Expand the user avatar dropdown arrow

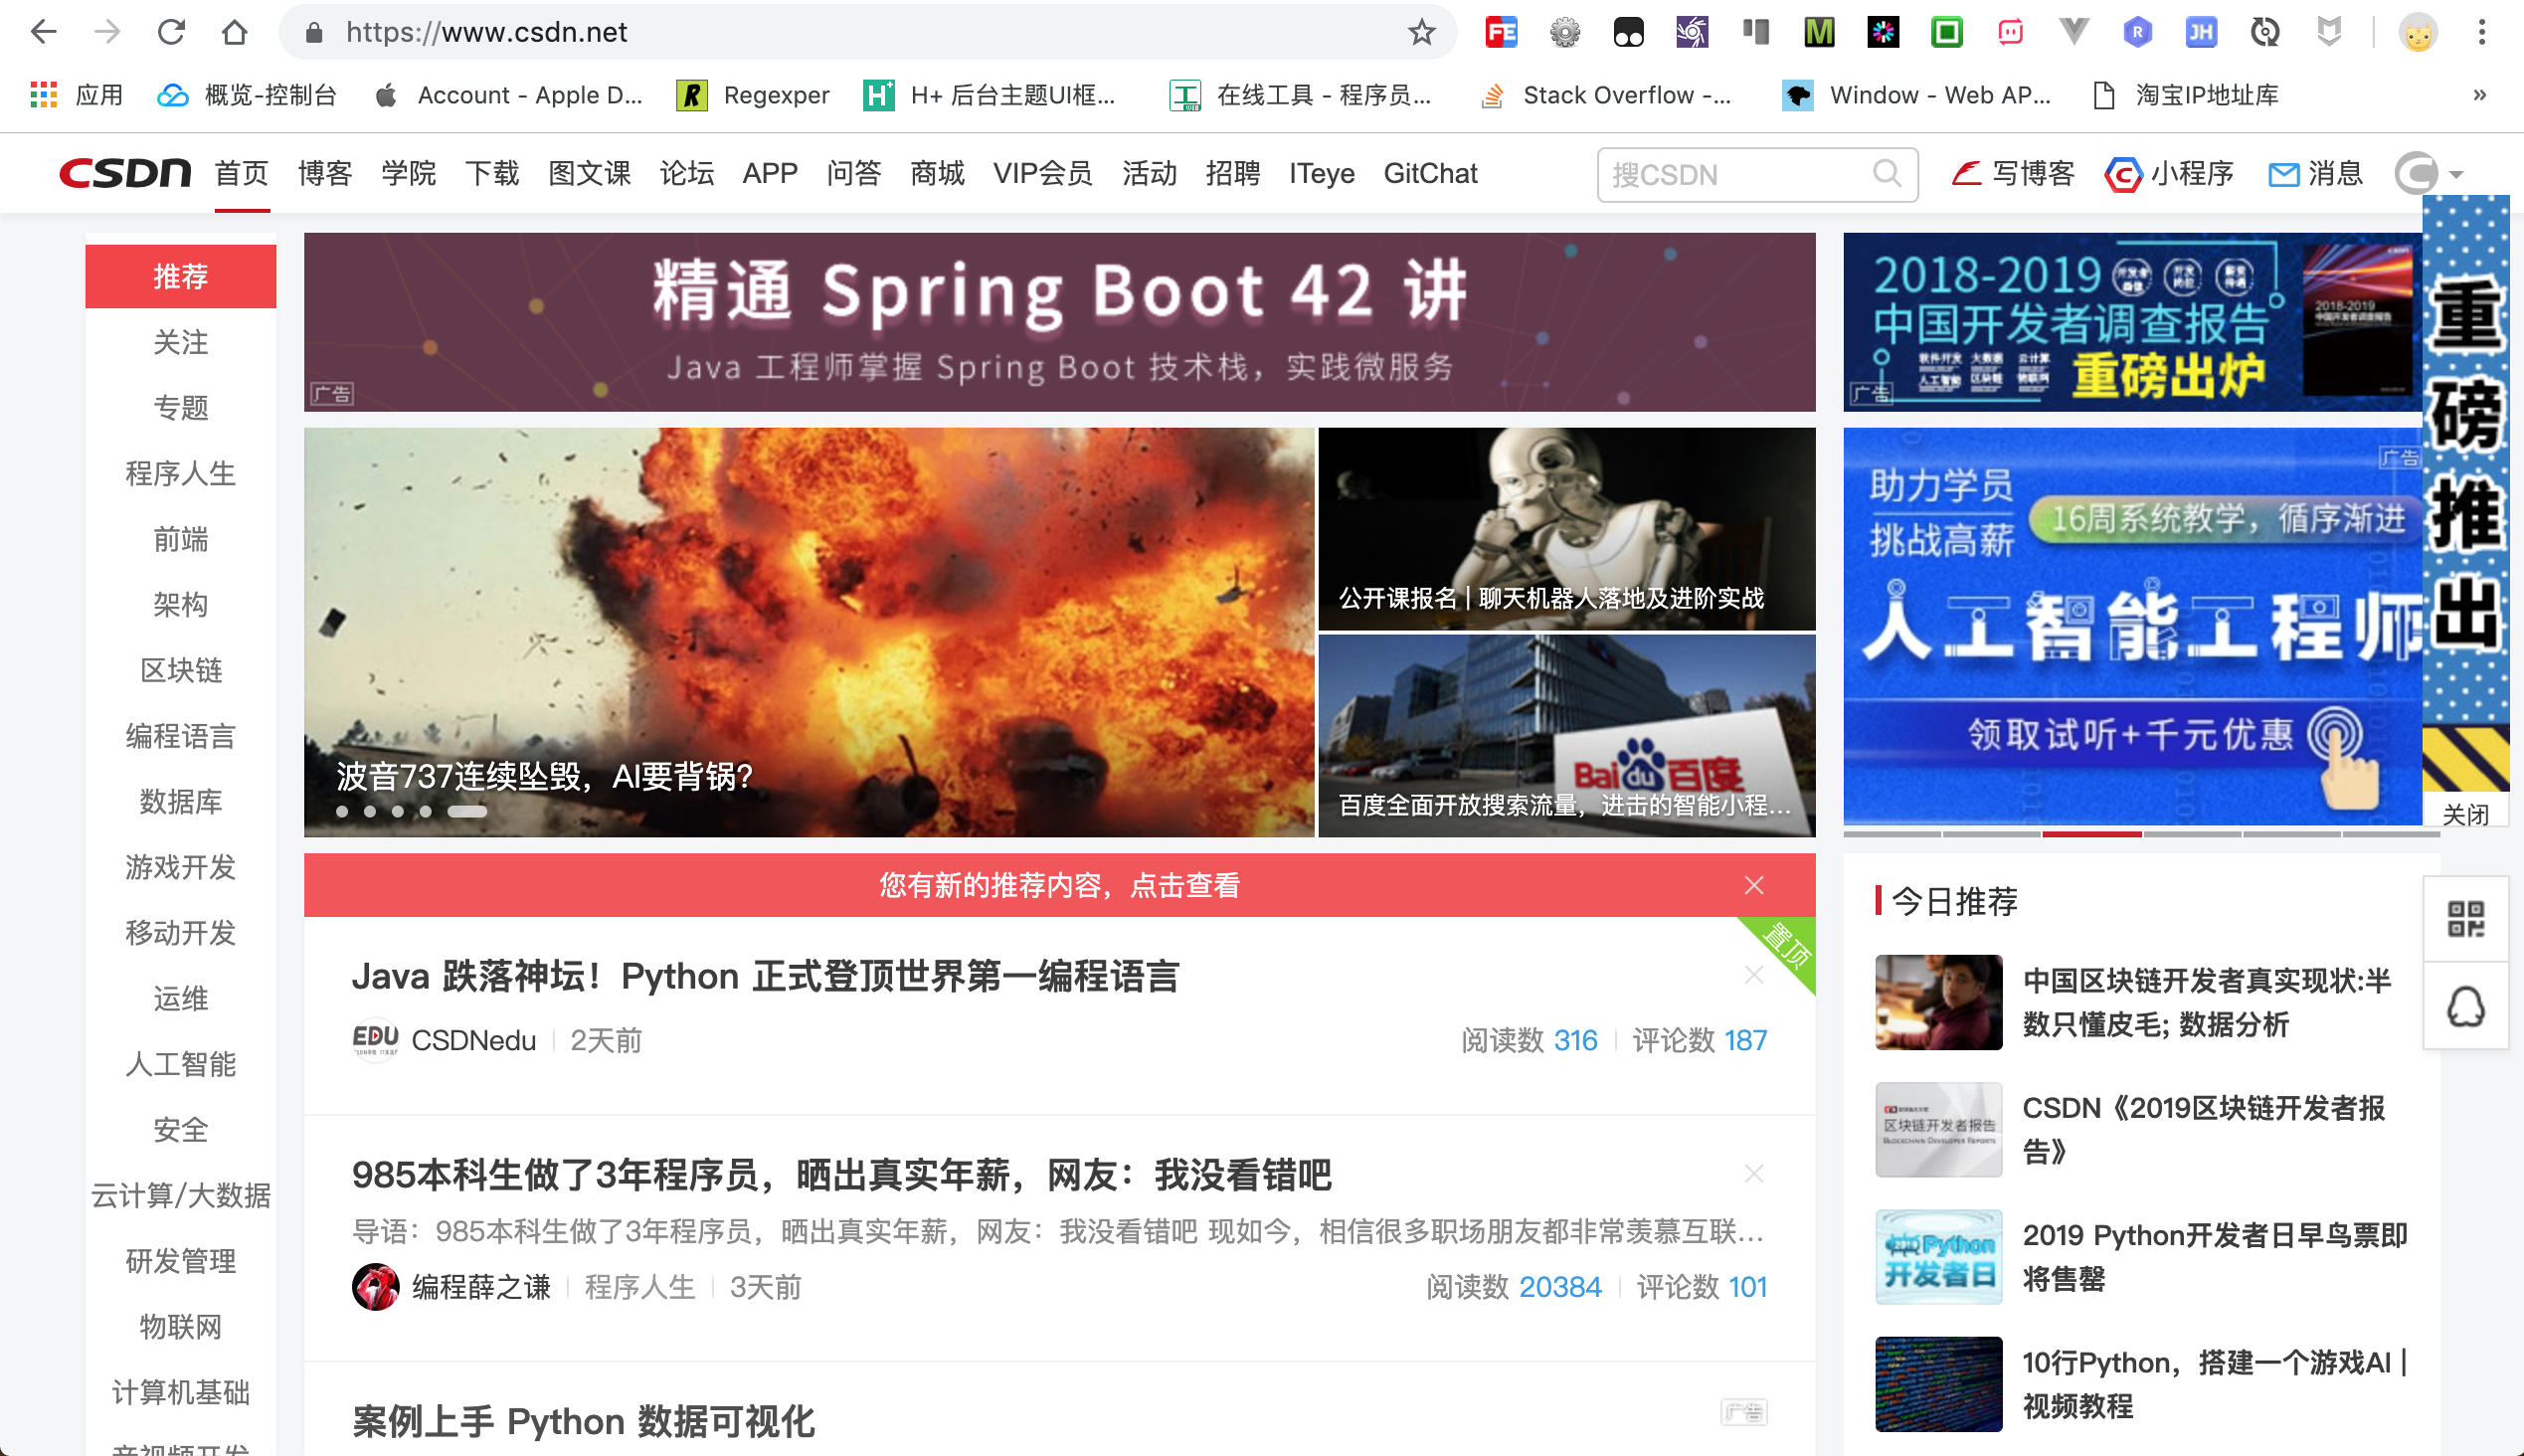coord(2456,175)
